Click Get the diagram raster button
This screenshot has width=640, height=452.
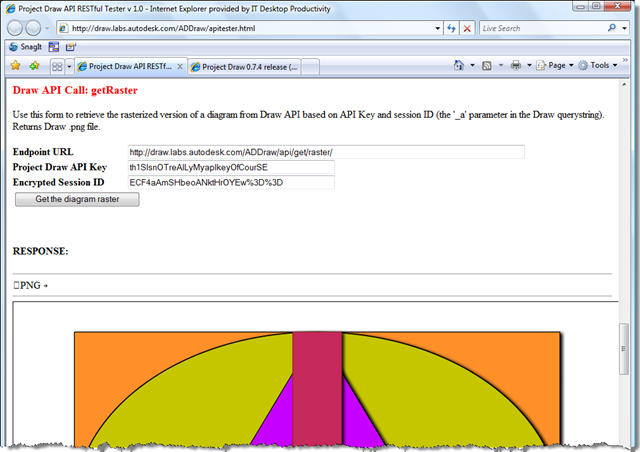pos(76,199)
